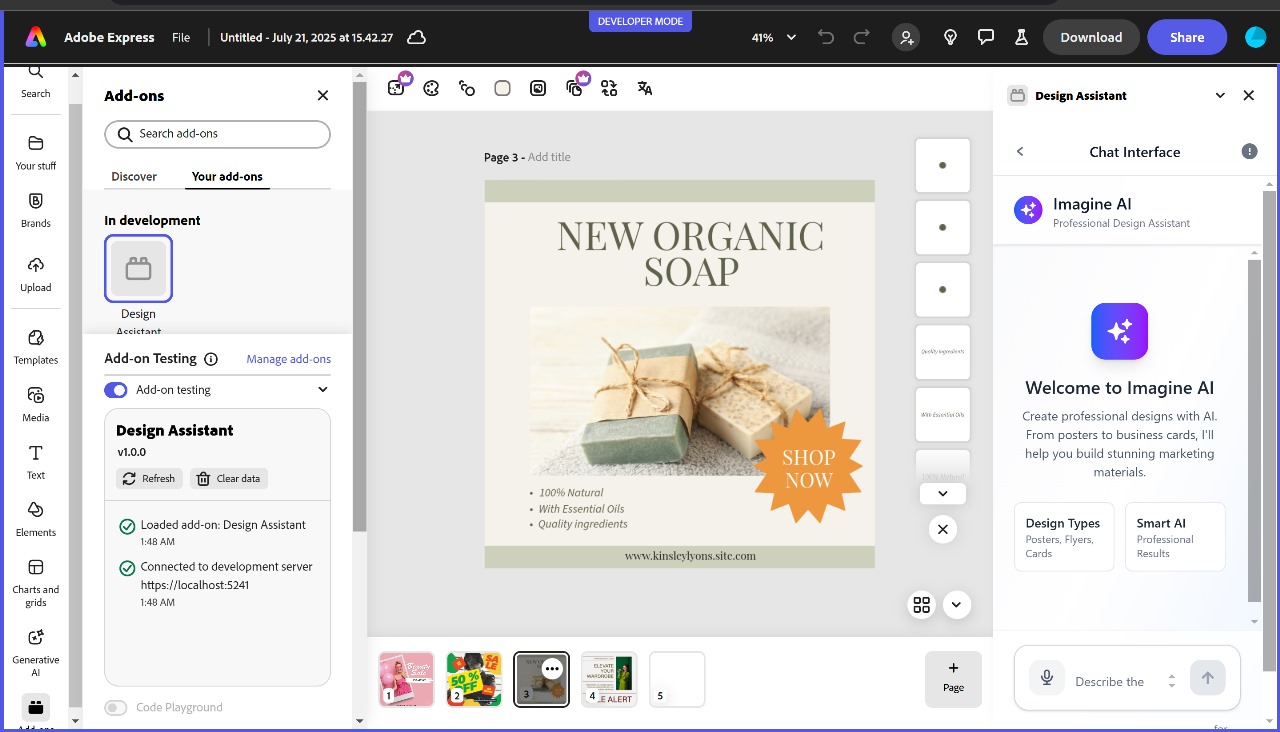
Task: Open the comments speech bubble icon
Action: [x=986, y=37]
